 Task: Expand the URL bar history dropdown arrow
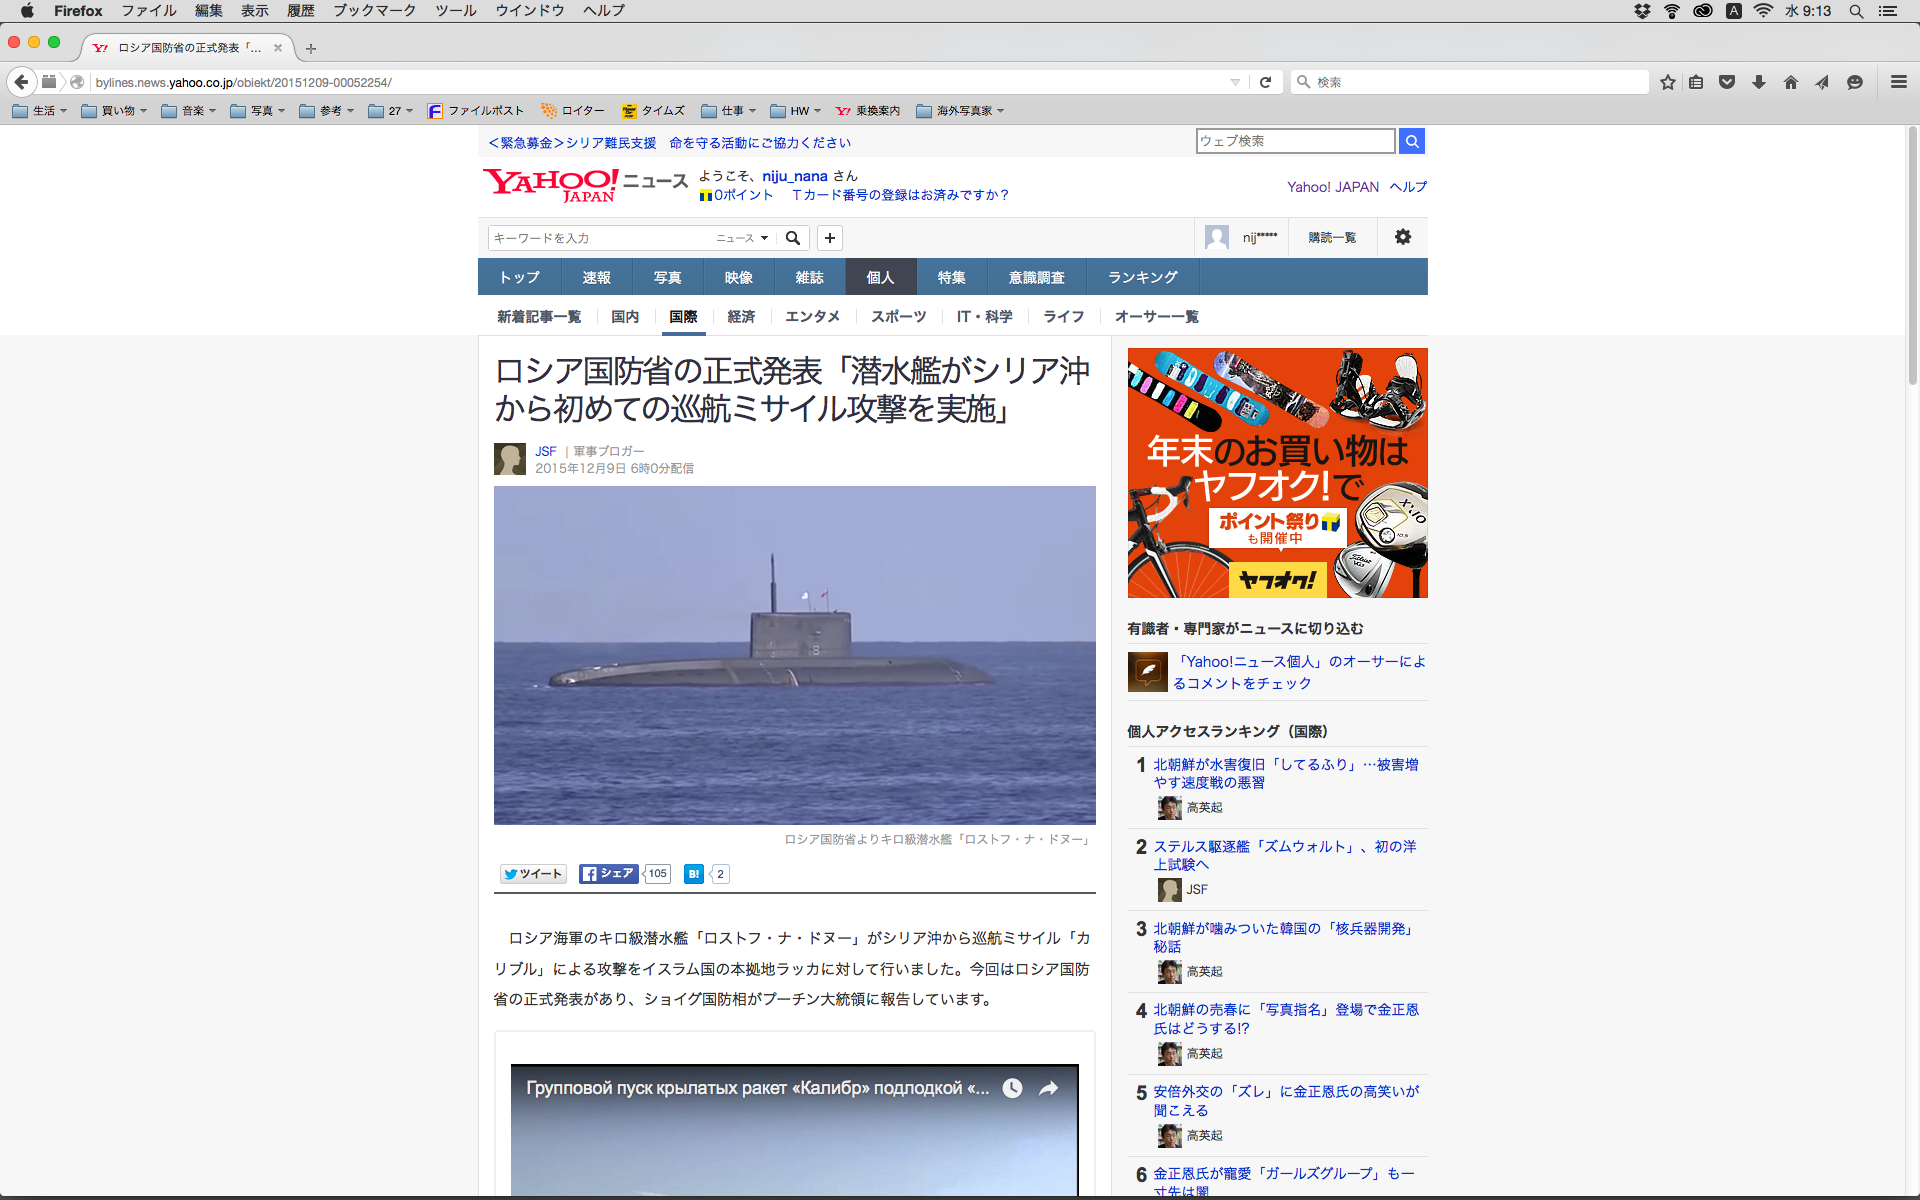(x=1235, y=82)
